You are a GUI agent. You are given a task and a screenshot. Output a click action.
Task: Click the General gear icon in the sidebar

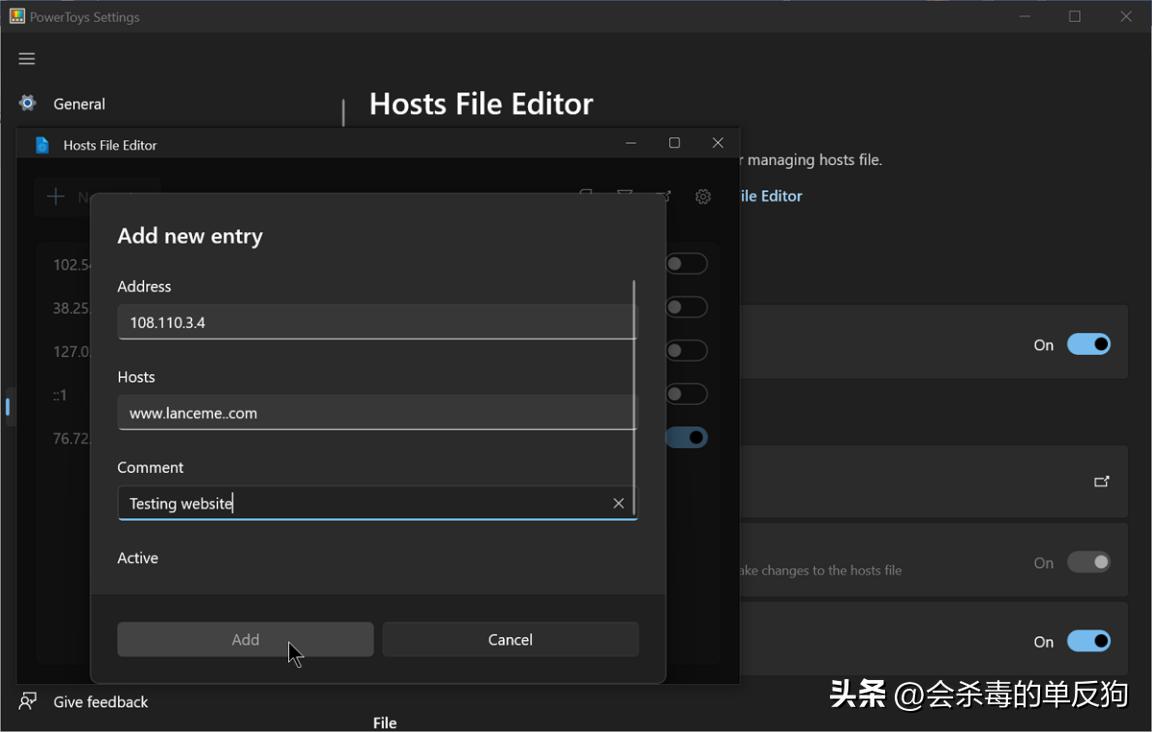[x=28, y=104]
